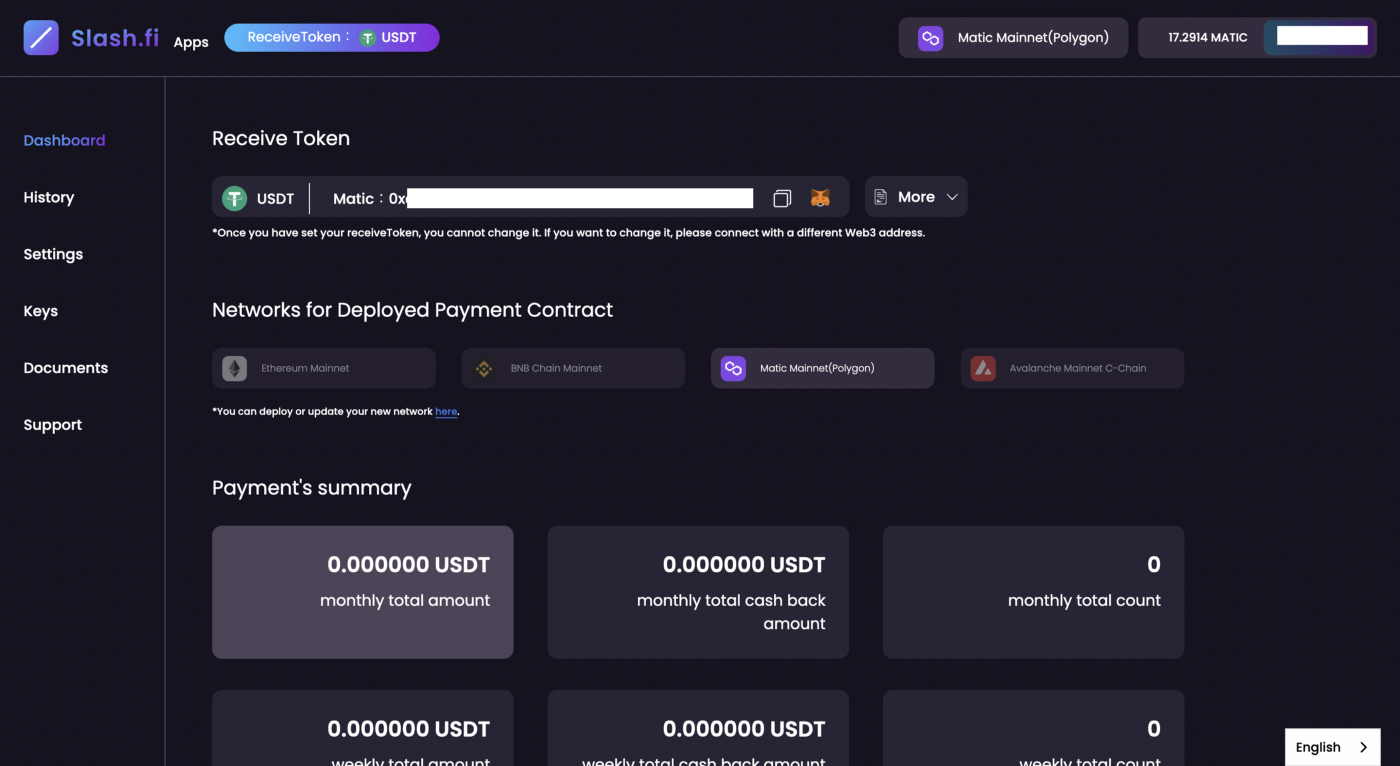Viewport: 1400px width, 766px height.
Task: Open the English language selector
Action: pyautogui.click(x=1332, y=747)
